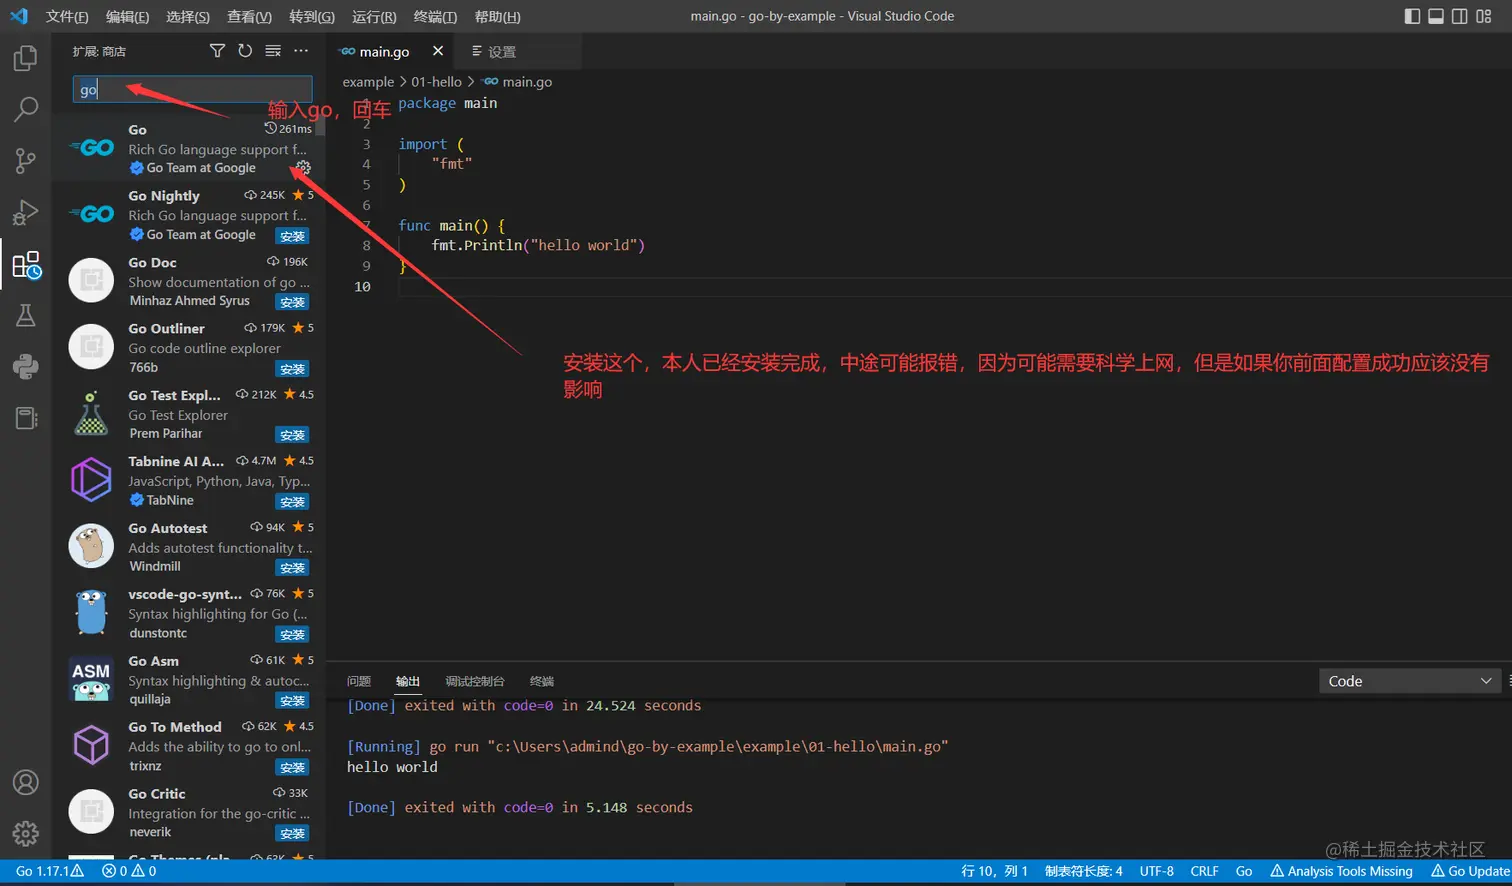Install the Go Nightly extension
The width and height of the screenshot is (1512, 886).
[x=292, y=236]
